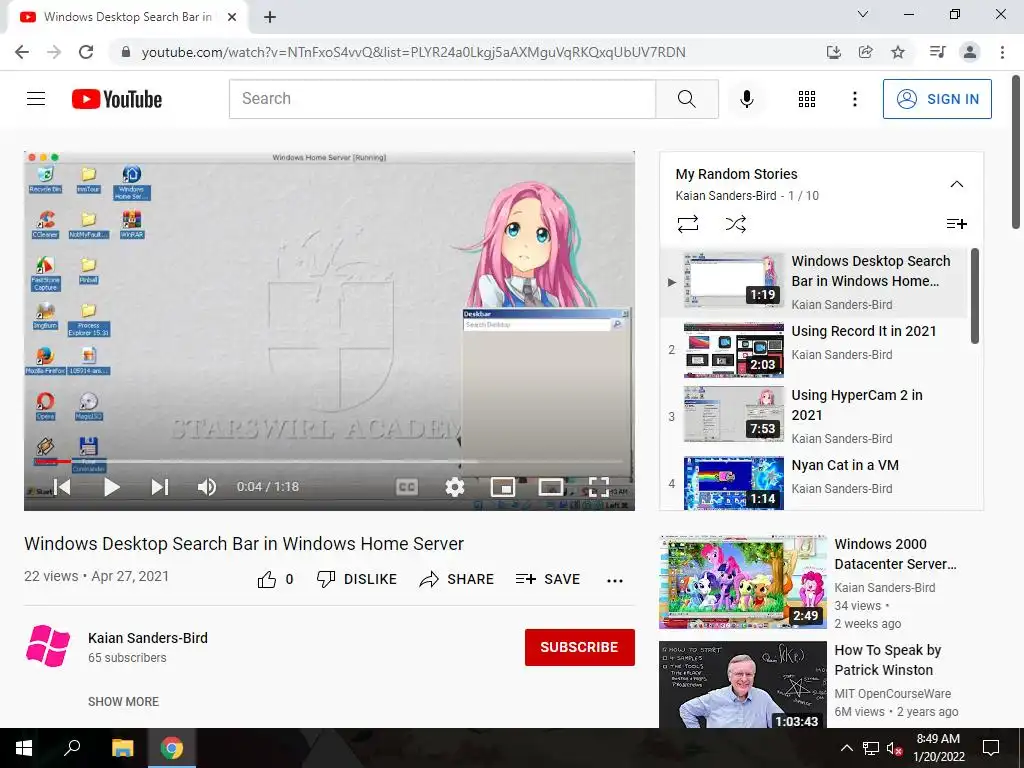Viewport: 1024px width, 768px height.
Task: Open the Kaian Sanders-Bird channel avatar
Action: (x=48, y=646)
